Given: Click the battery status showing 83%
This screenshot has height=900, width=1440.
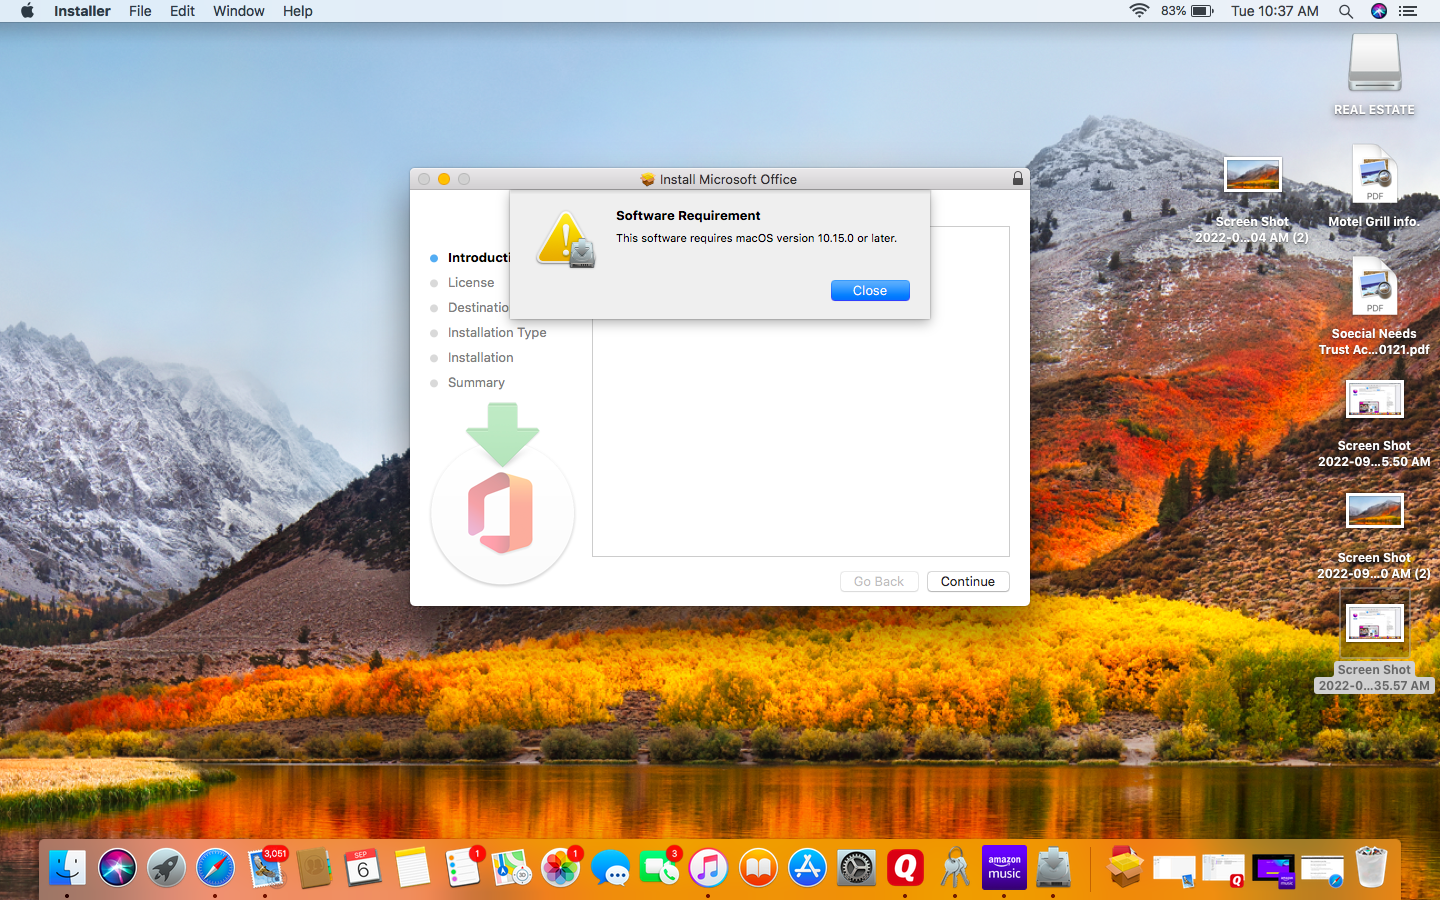Looking at the screenshot, I should pos(1187,11).
